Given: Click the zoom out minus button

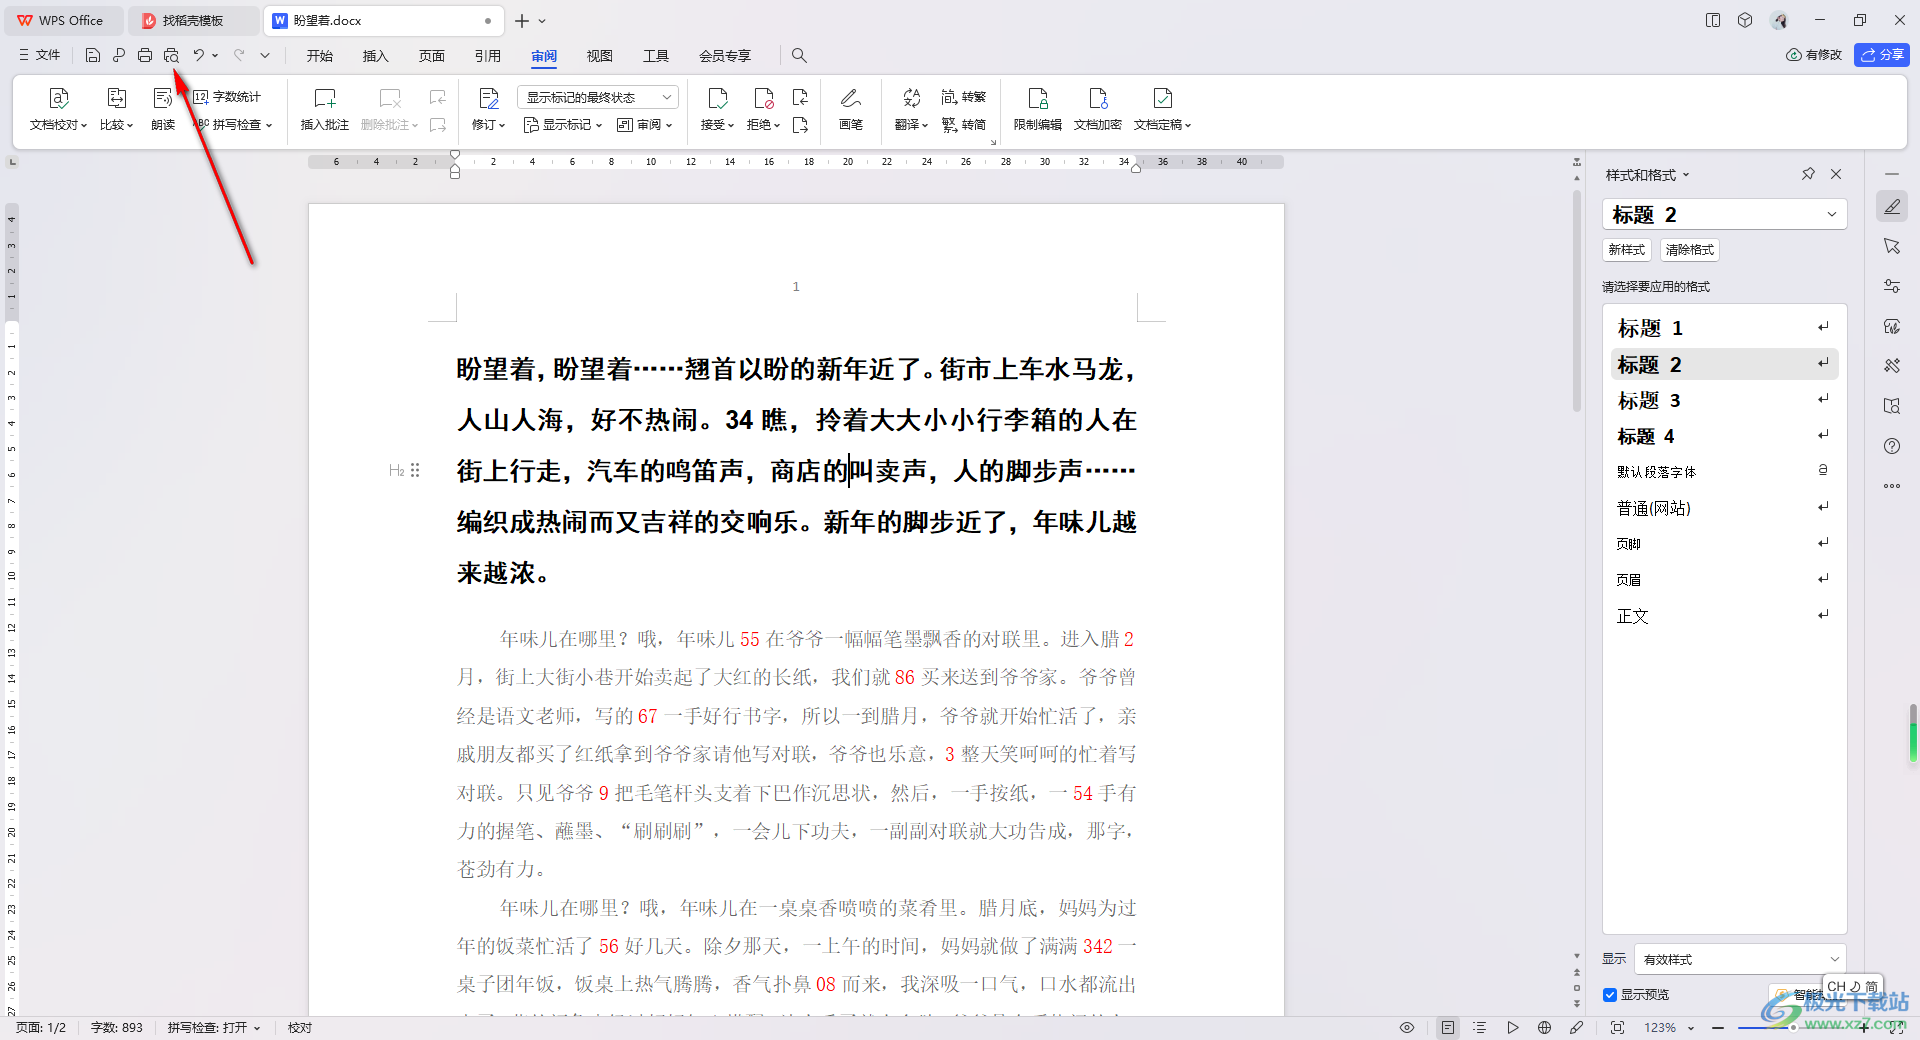Looking at the screenshot, I should click(1718, 1028).
